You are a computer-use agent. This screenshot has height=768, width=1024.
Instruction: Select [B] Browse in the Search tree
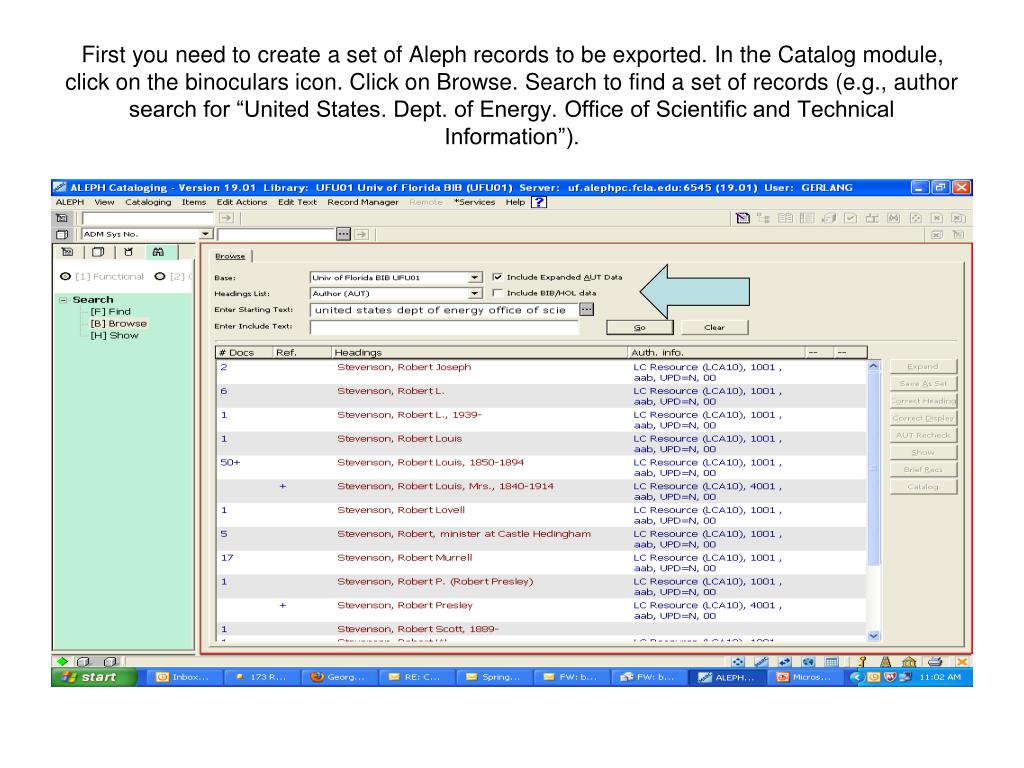tap(118, 323)
